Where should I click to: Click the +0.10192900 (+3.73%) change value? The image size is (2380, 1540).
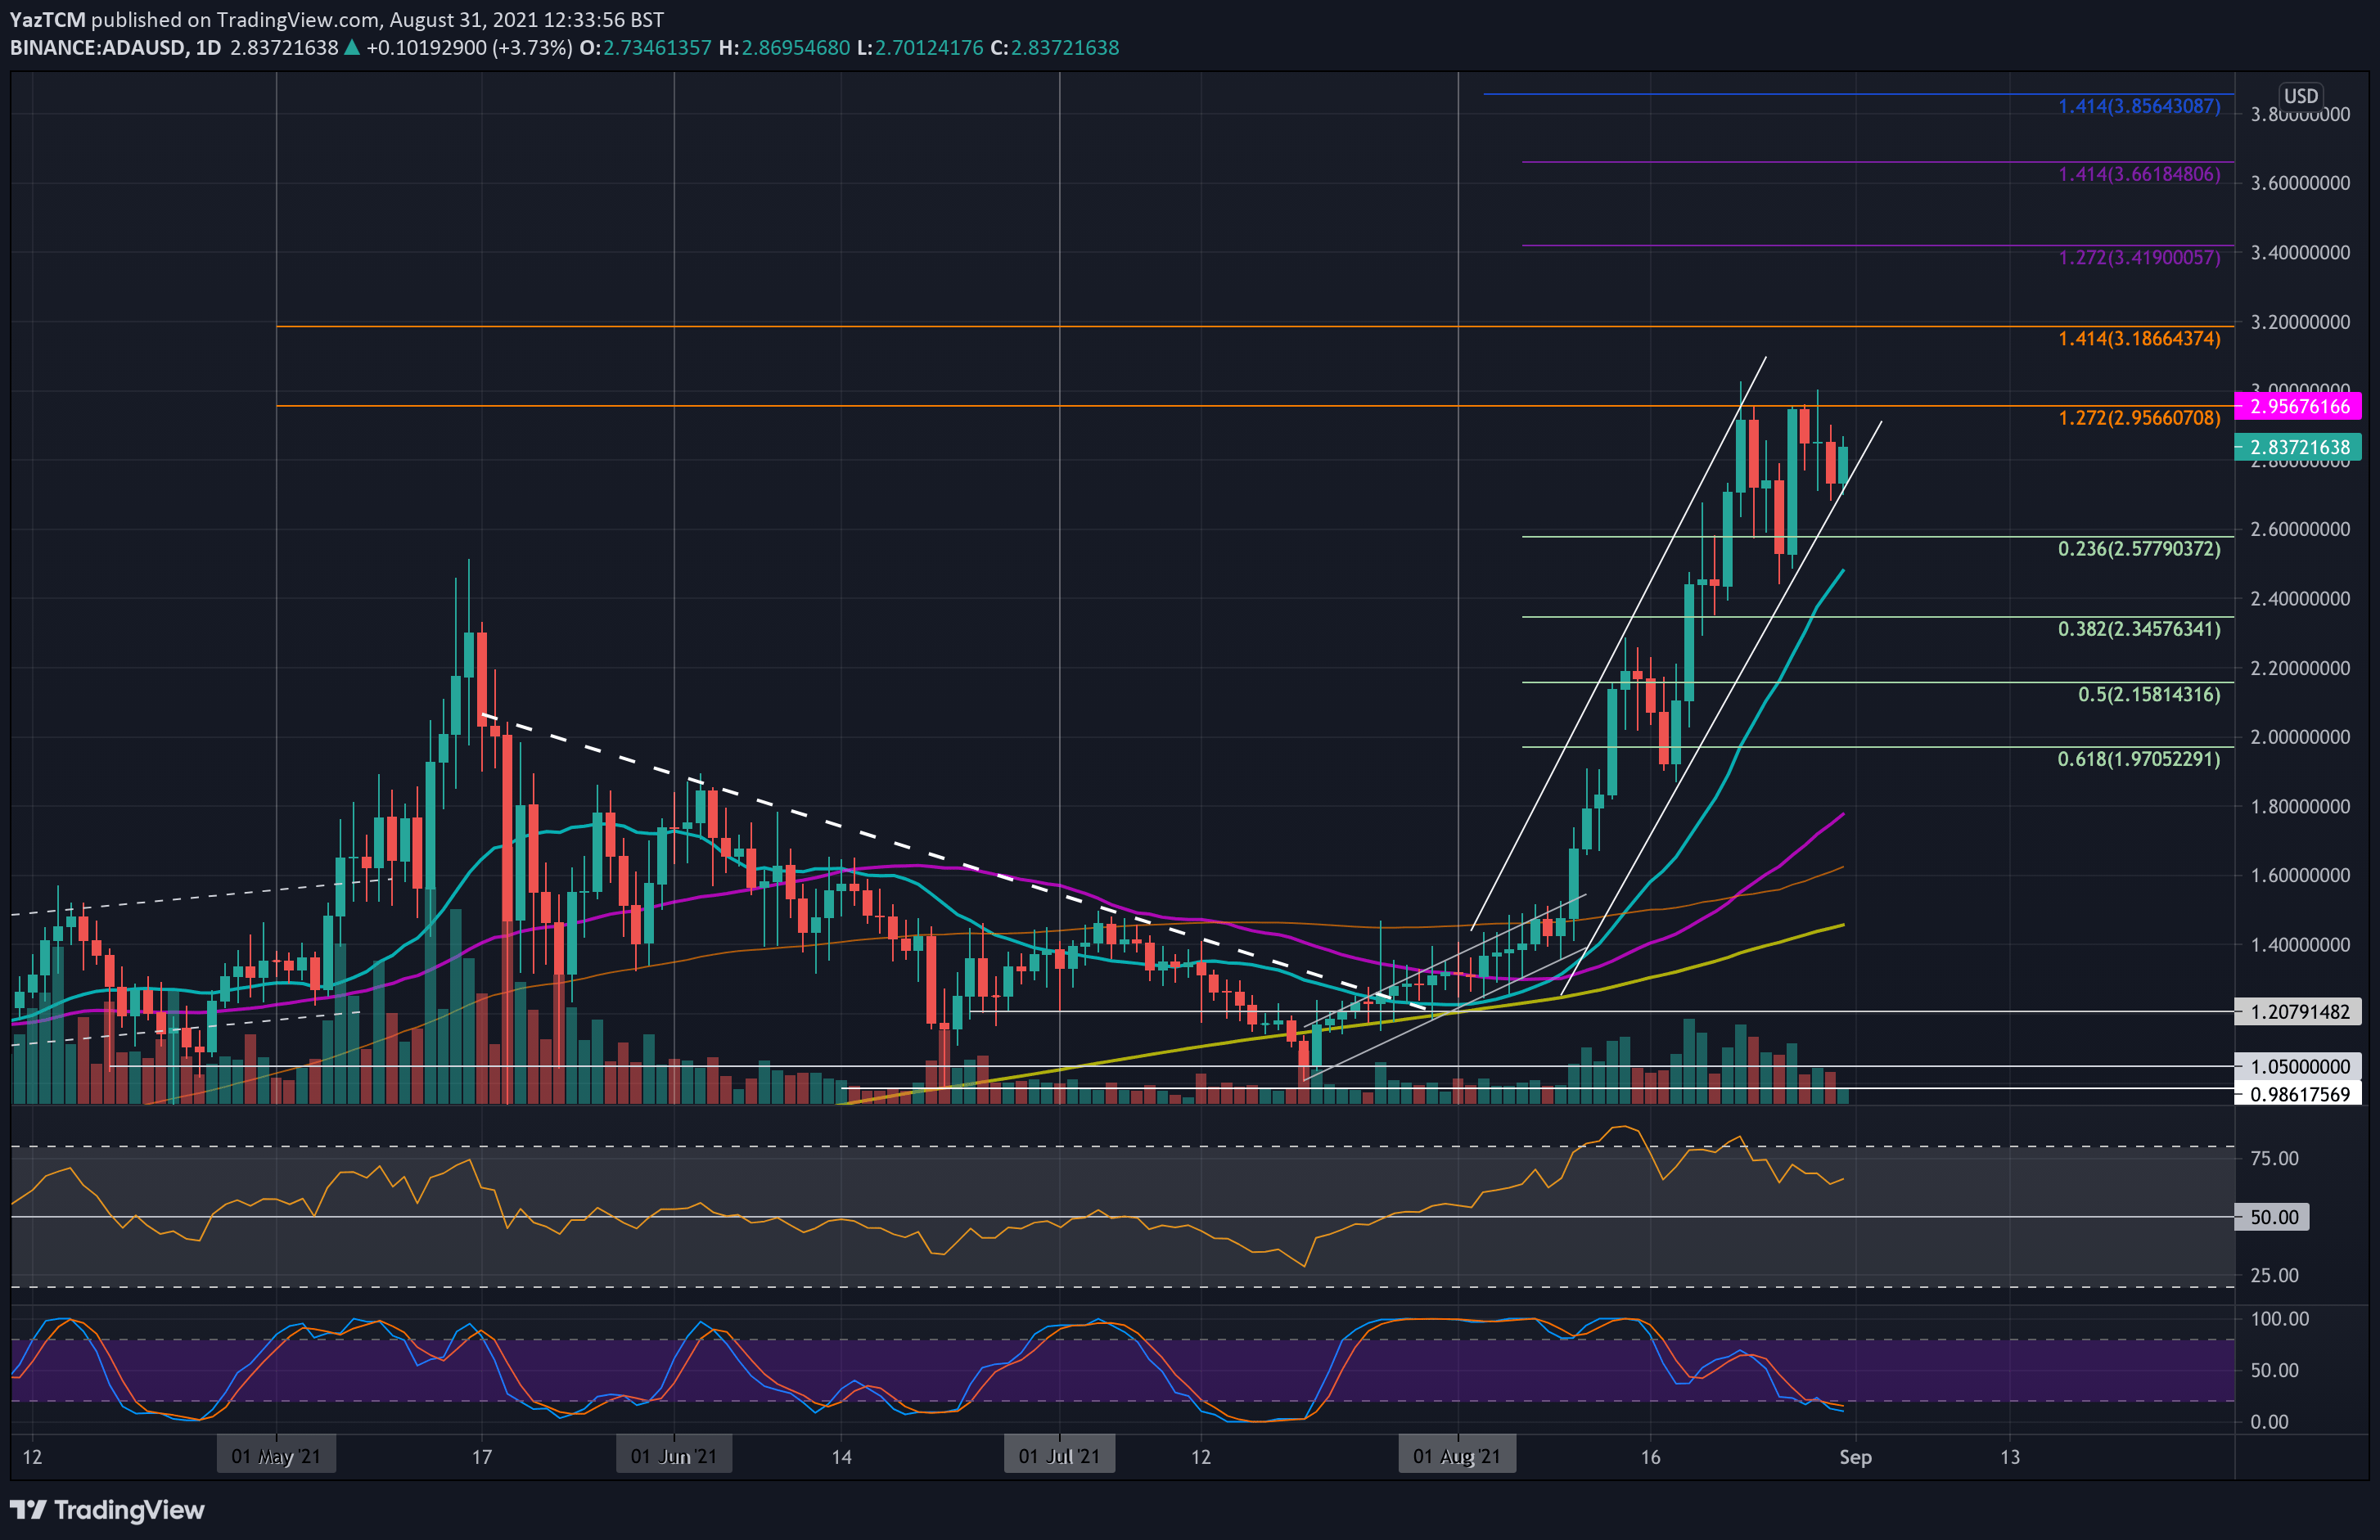(469, 48)
